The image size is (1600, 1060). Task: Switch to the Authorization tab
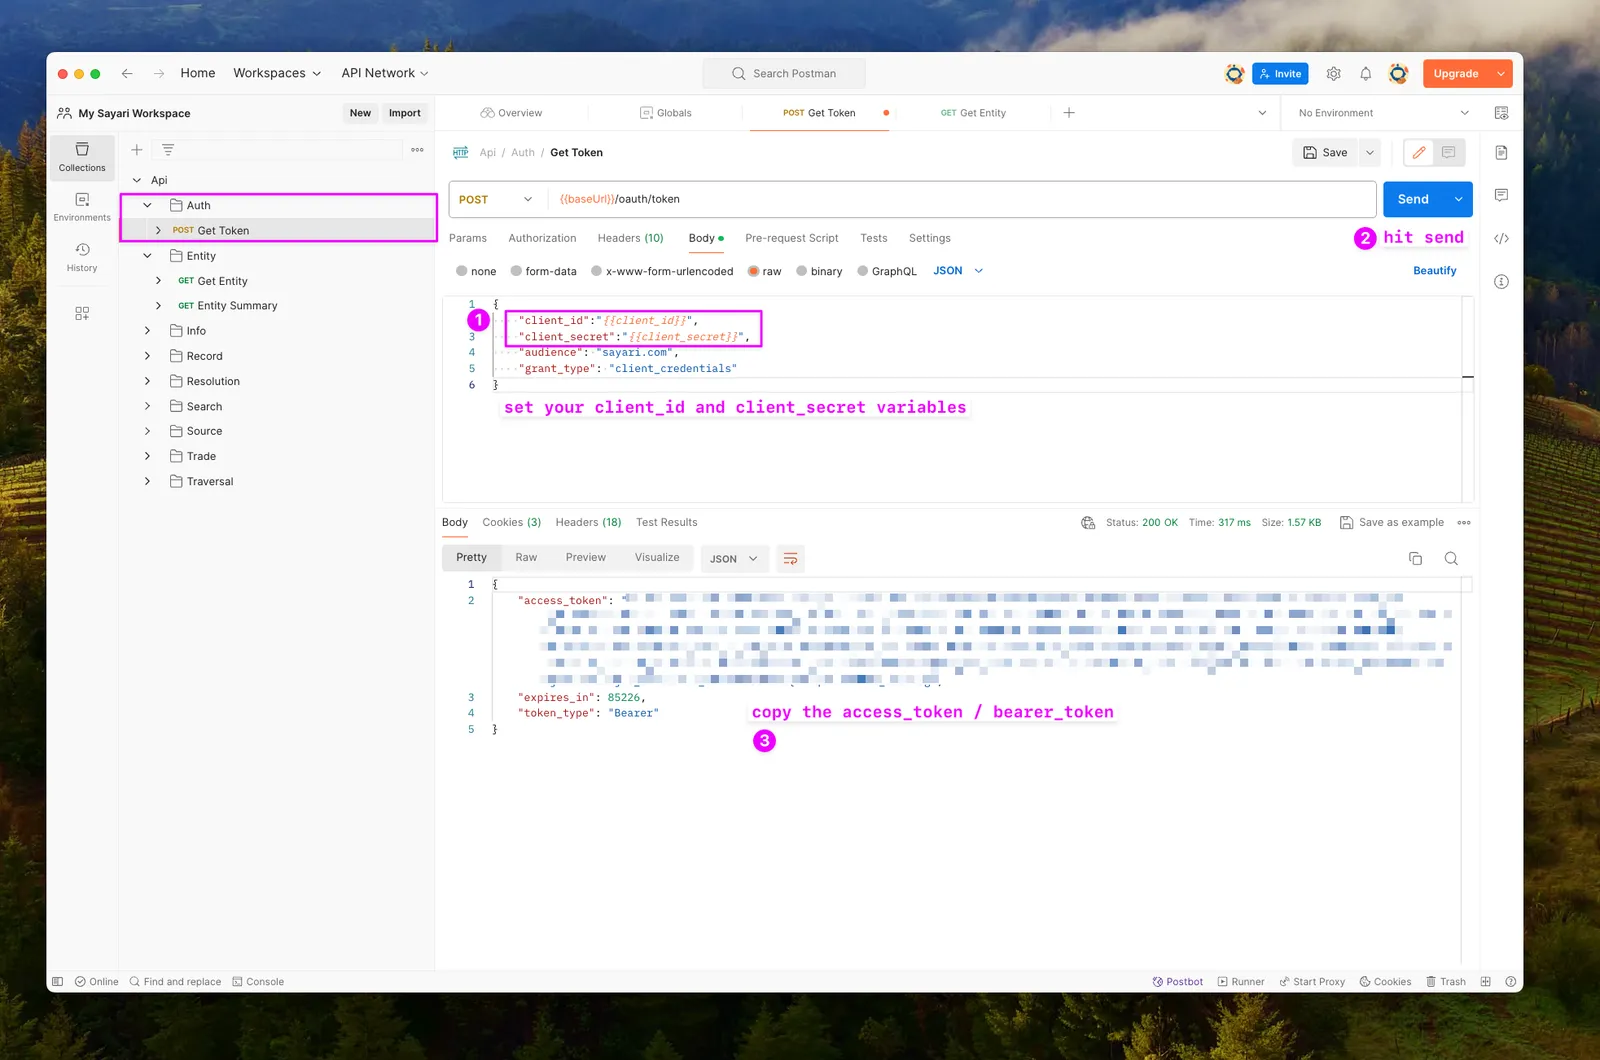click(542, 238)
